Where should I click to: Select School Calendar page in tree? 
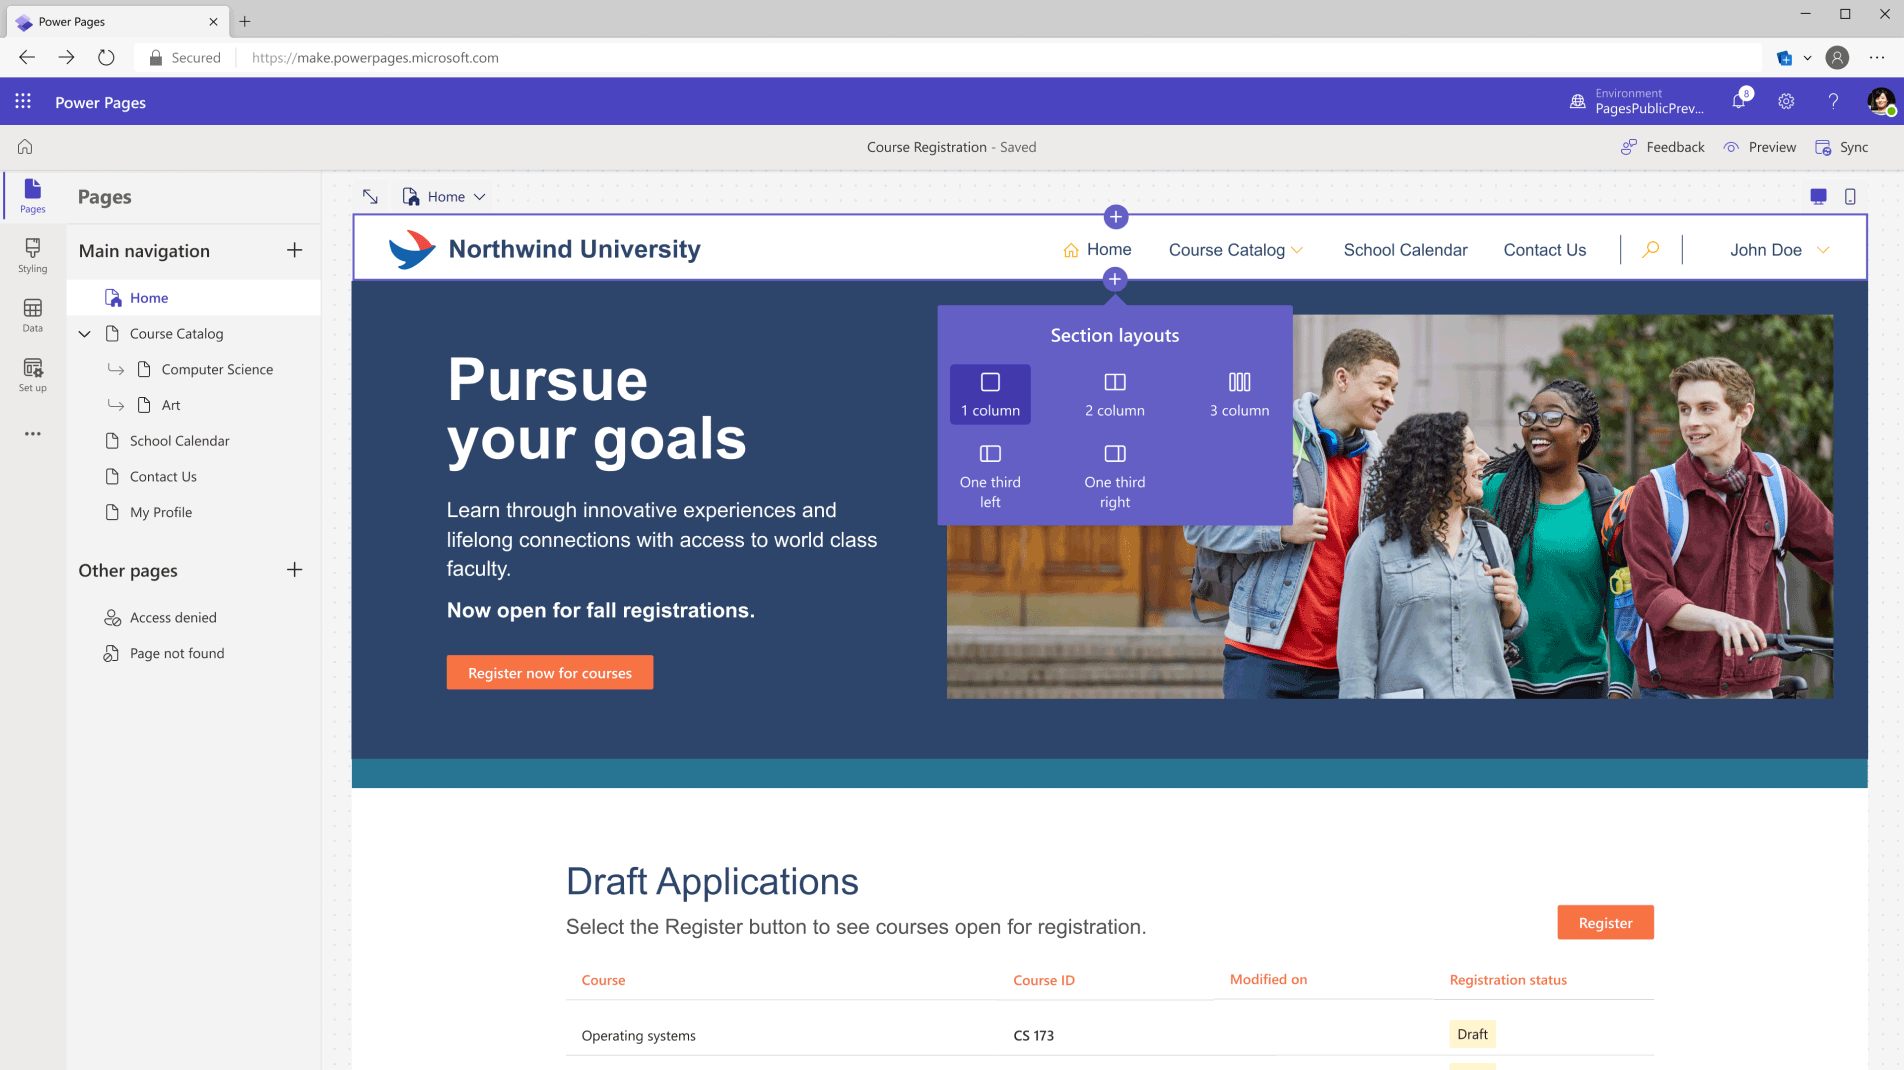(180, 441)
